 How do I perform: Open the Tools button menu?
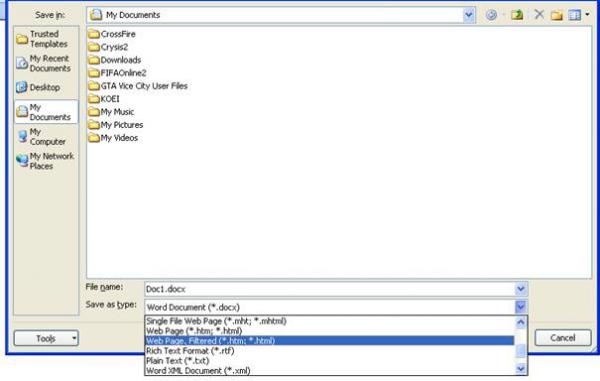[x=46, y=338]
